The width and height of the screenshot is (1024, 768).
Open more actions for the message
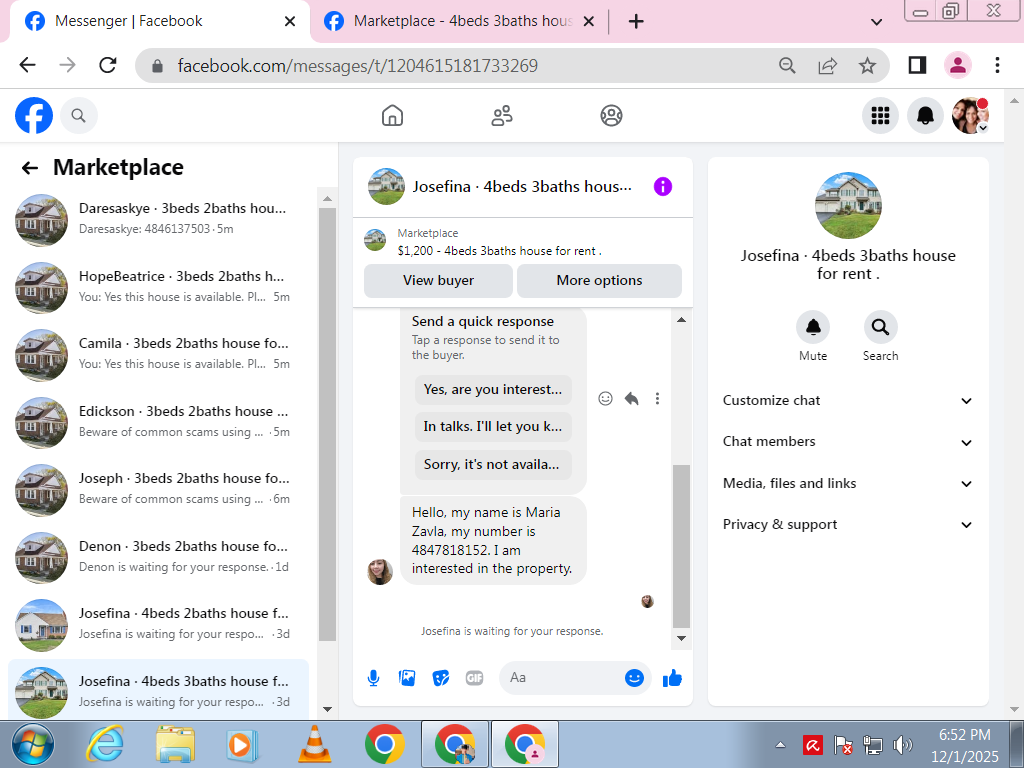[x=657, y=398]
